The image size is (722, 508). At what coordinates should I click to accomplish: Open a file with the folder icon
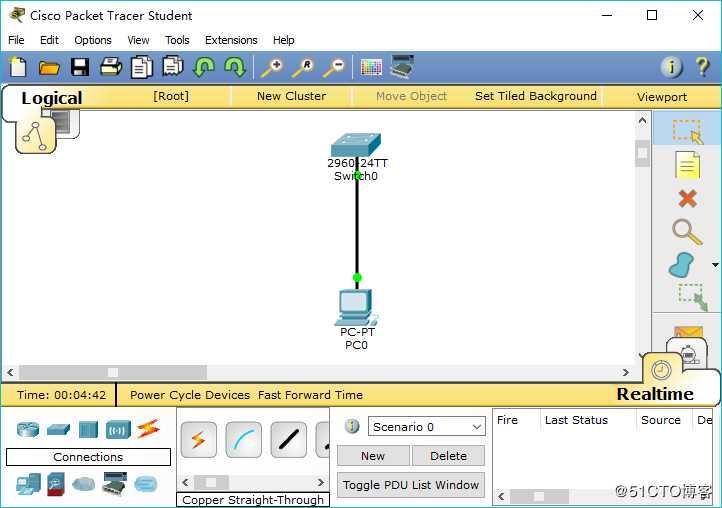click(49, 68)
